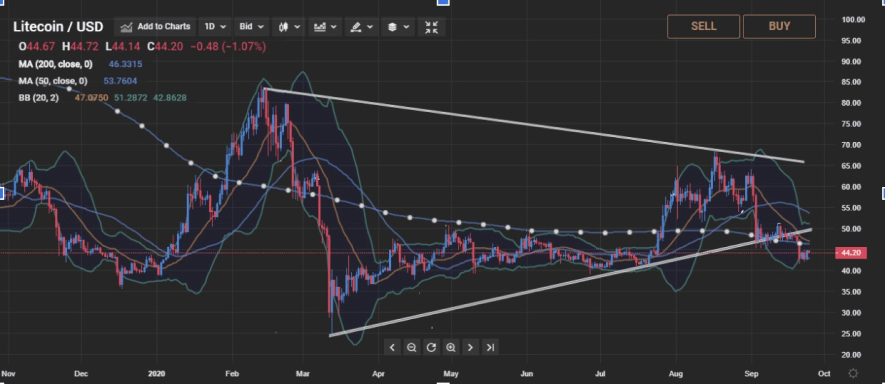The height and width of the screenshot is (384, 885).
Task: Click the 47.0750 Bollinger basis value
Action: (x=91, y=98)
